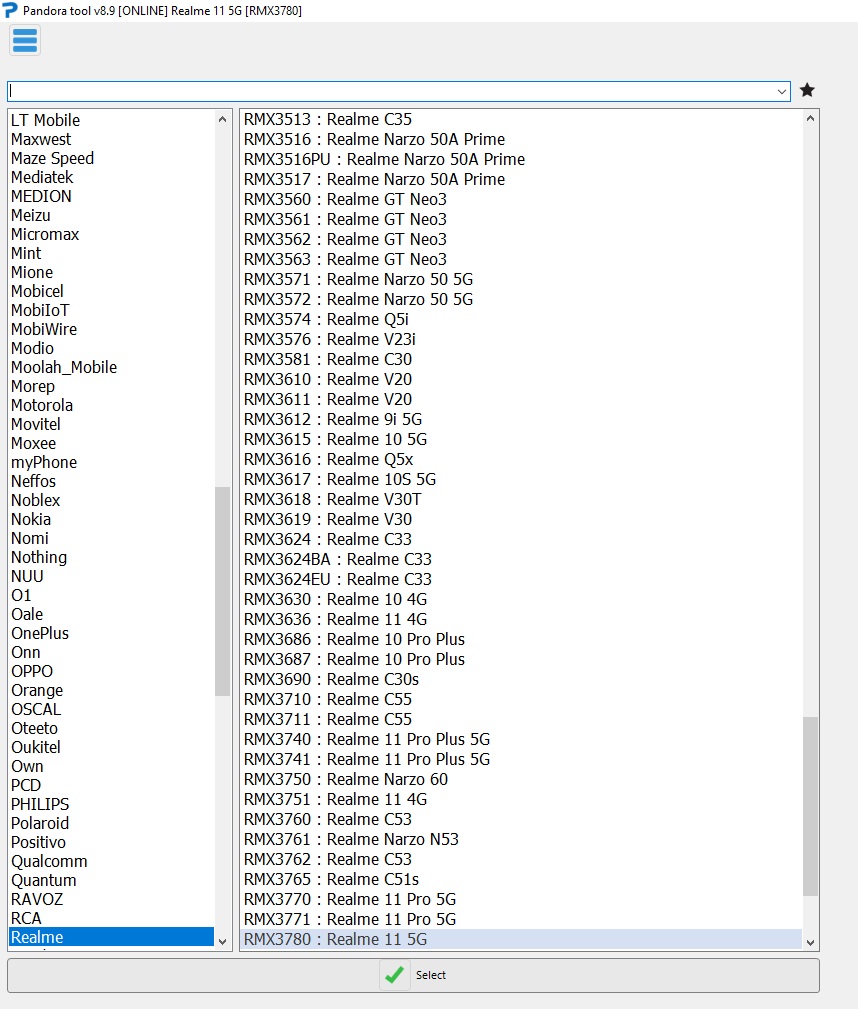Select myPhone brand
Image resolution: width=858 pixels, height=1009 pixels.
(44, 463)
